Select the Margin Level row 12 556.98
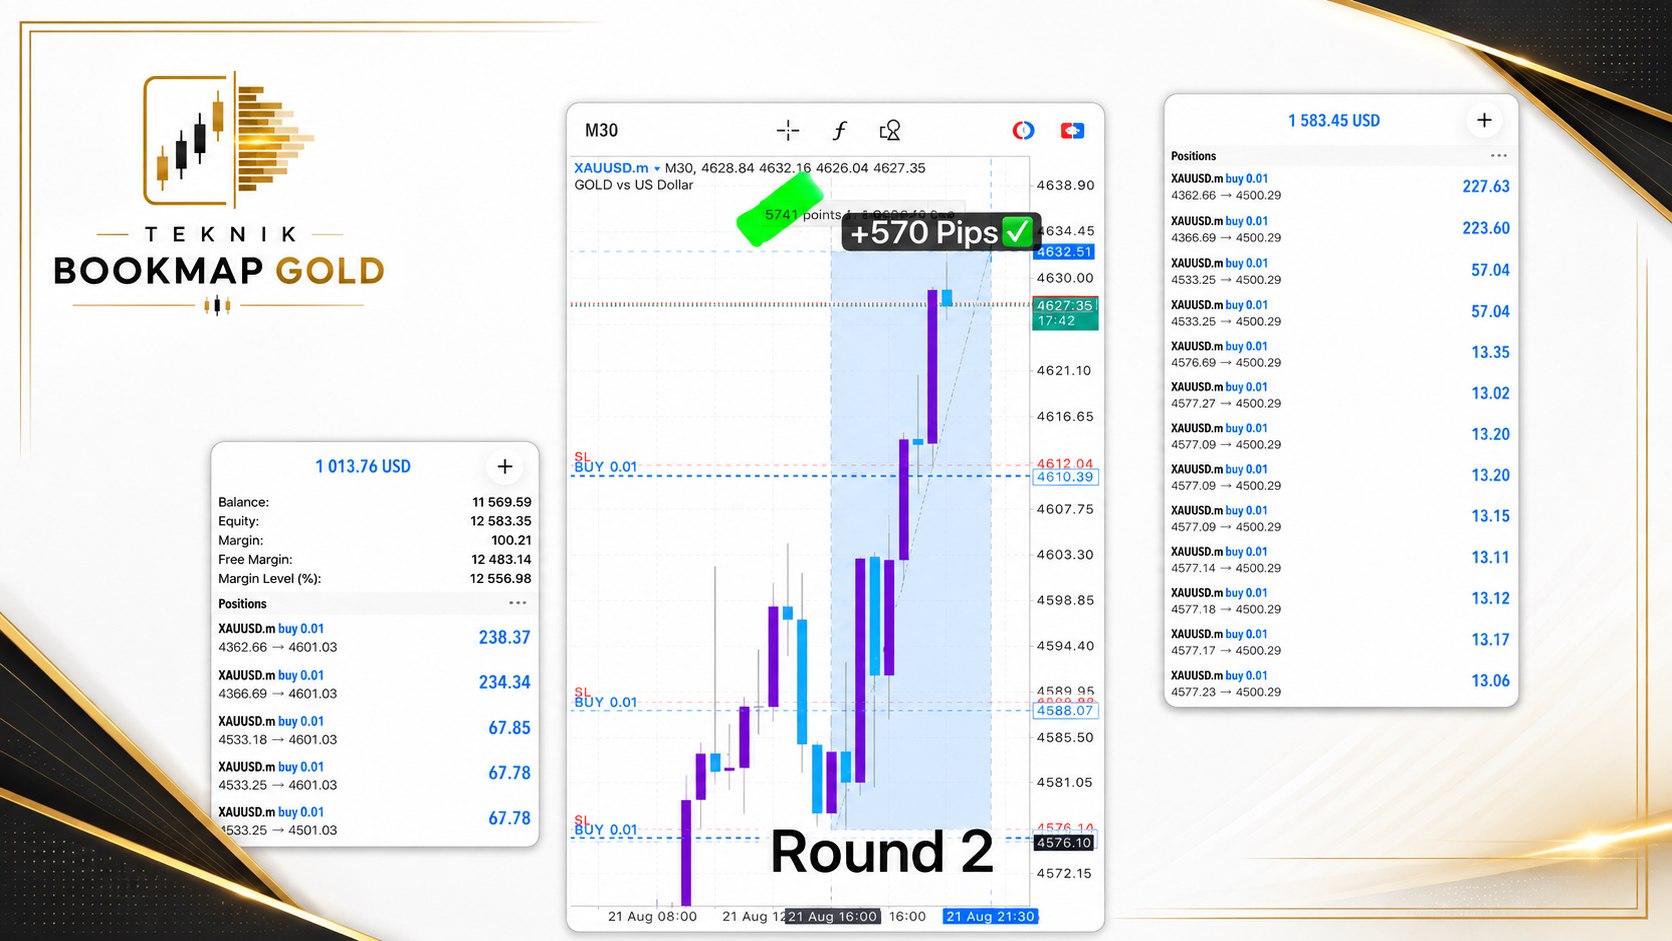1672x941 pixels. pos(375,578)
